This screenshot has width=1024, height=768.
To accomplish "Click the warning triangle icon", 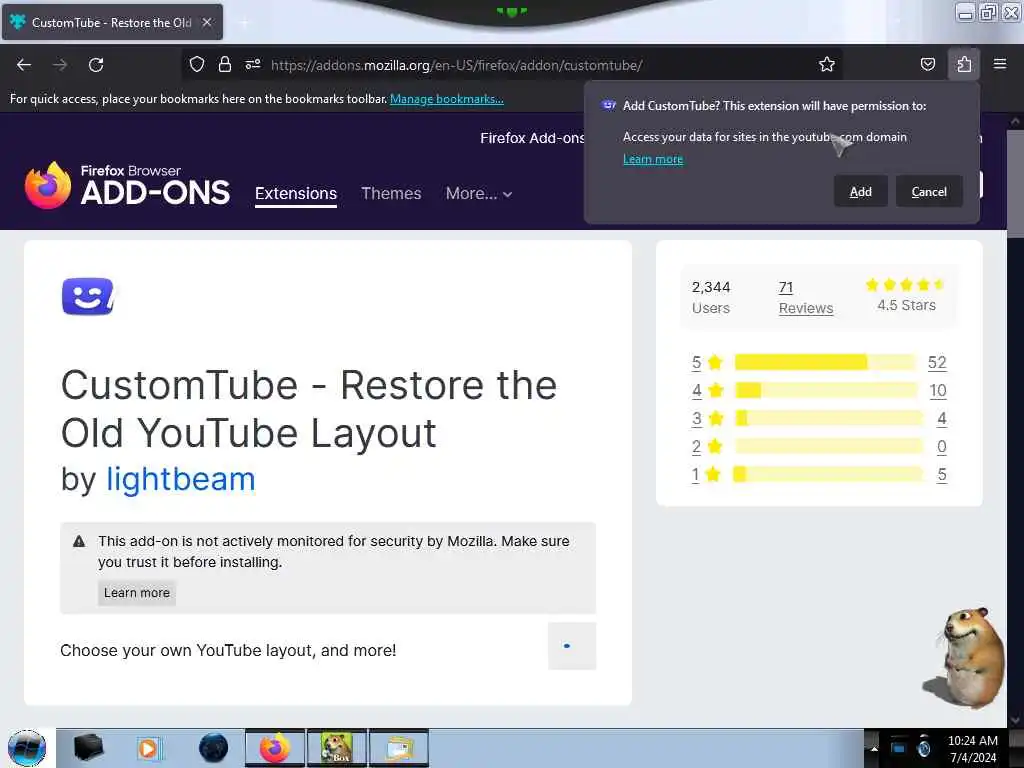I will pos(79,541).
